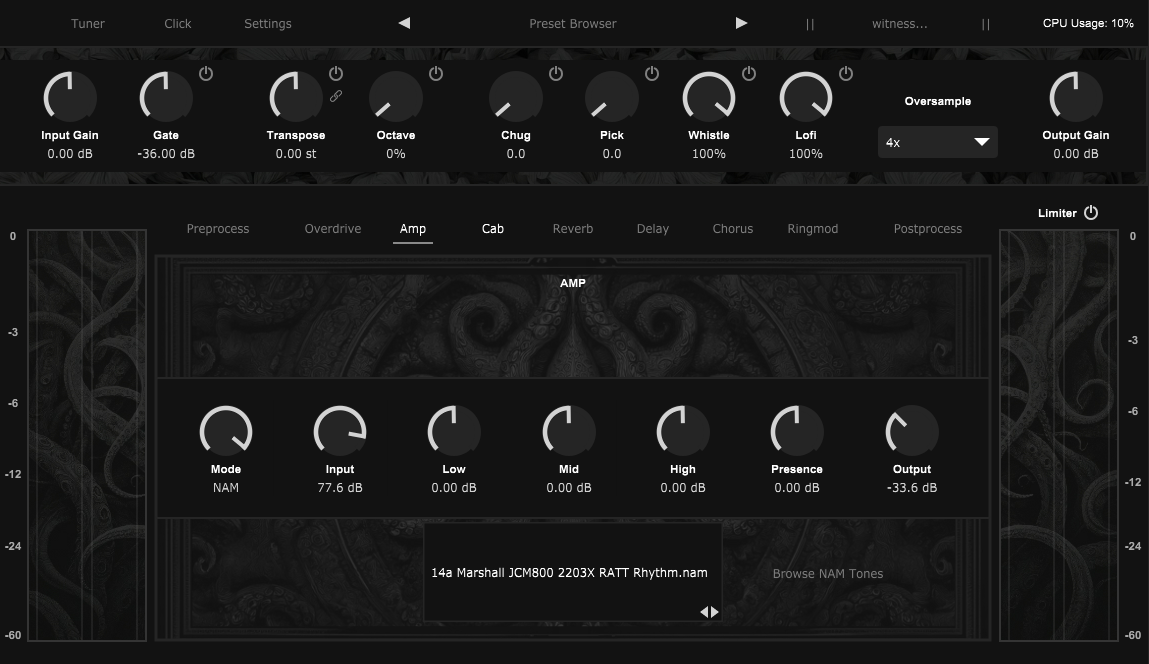Enable the Octave effect power icon
This screenshot has height=664, width=1149.
436,73
